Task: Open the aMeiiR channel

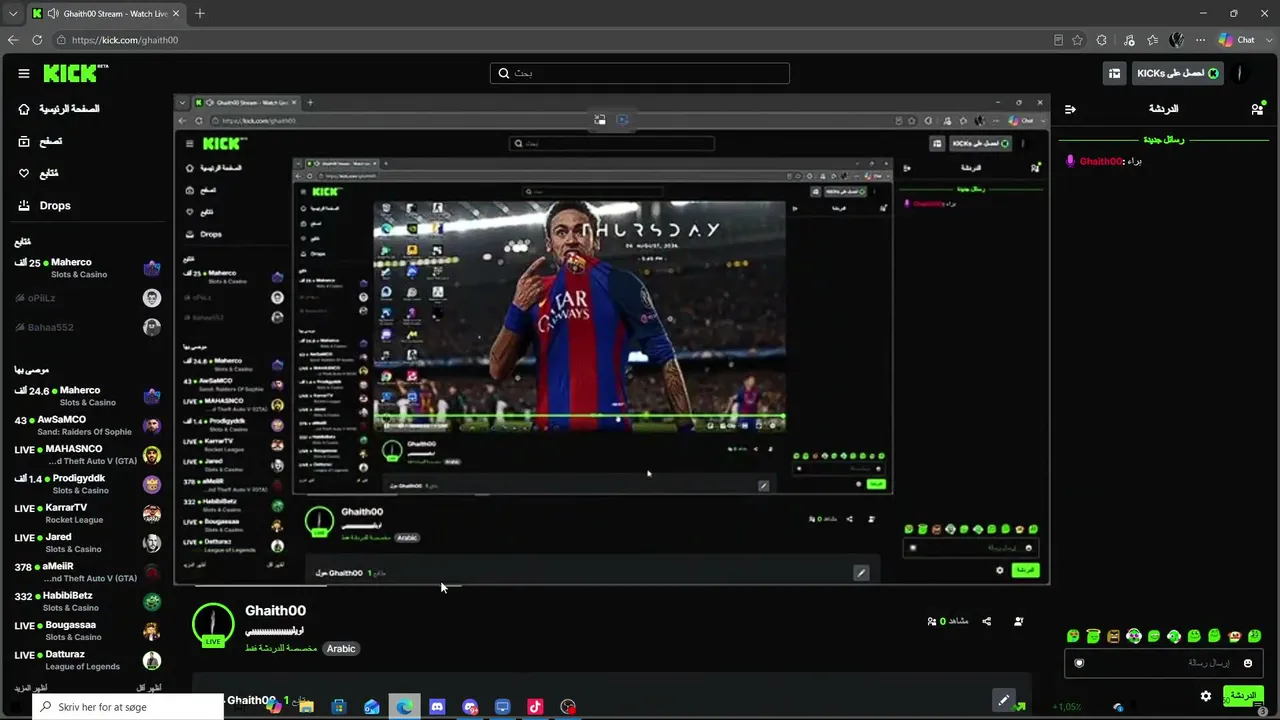Action: tap(88, 572)
